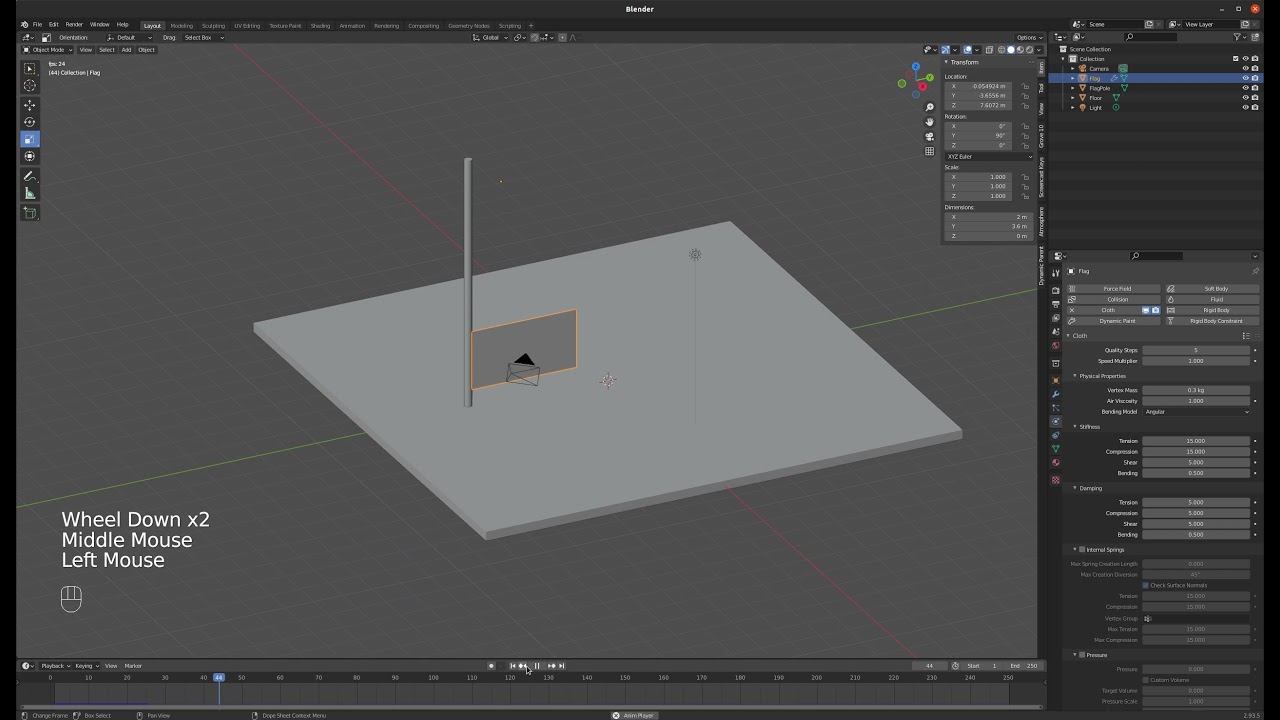Click the pan view hand icon
Screen dimensions: 1280x720
coord(929,122)
